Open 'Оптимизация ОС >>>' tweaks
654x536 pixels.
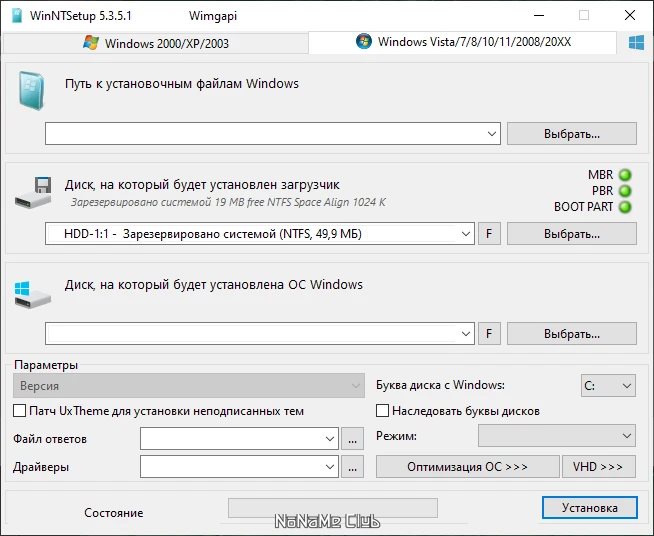coord(468,466)
